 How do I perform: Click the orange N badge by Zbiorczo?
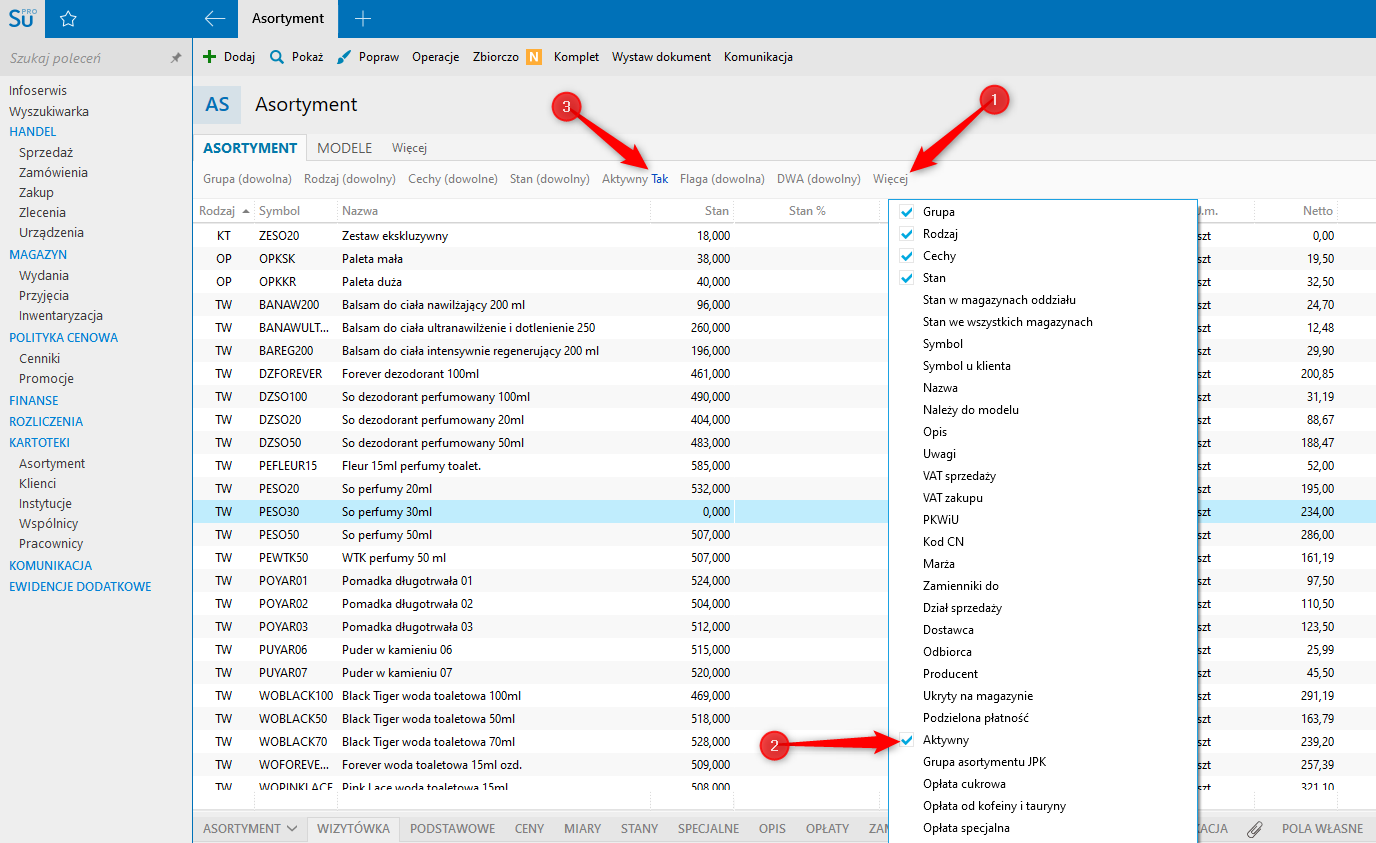(x=534, y=57)
